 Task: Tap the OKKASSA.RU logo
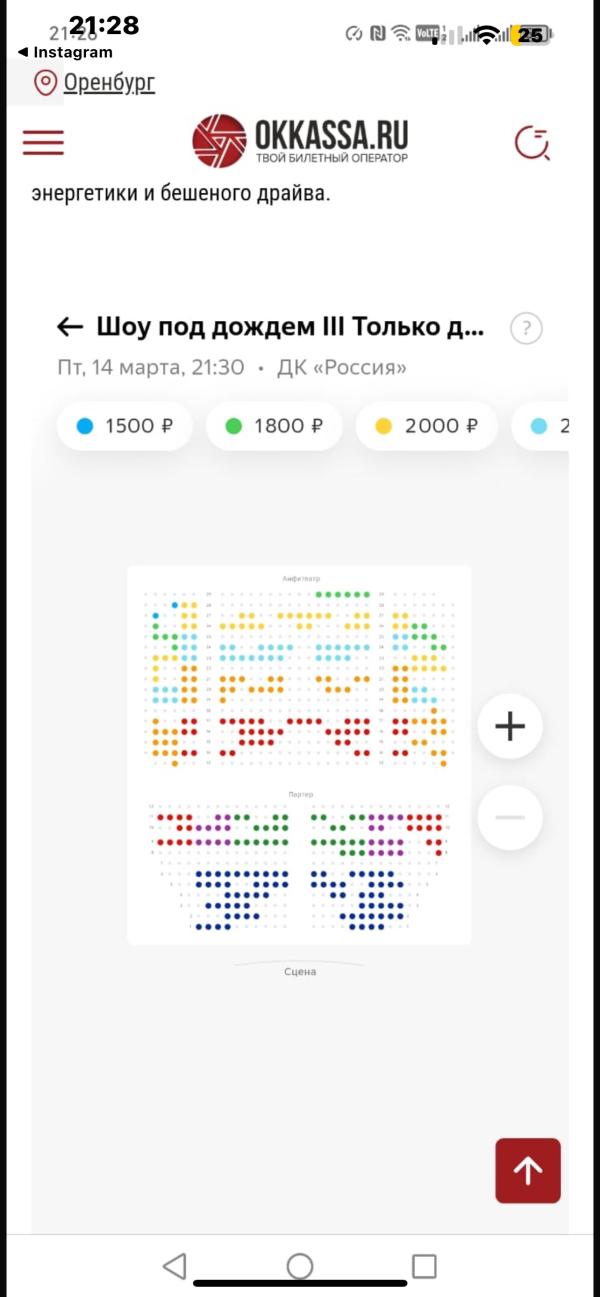(x=300, y=141)
